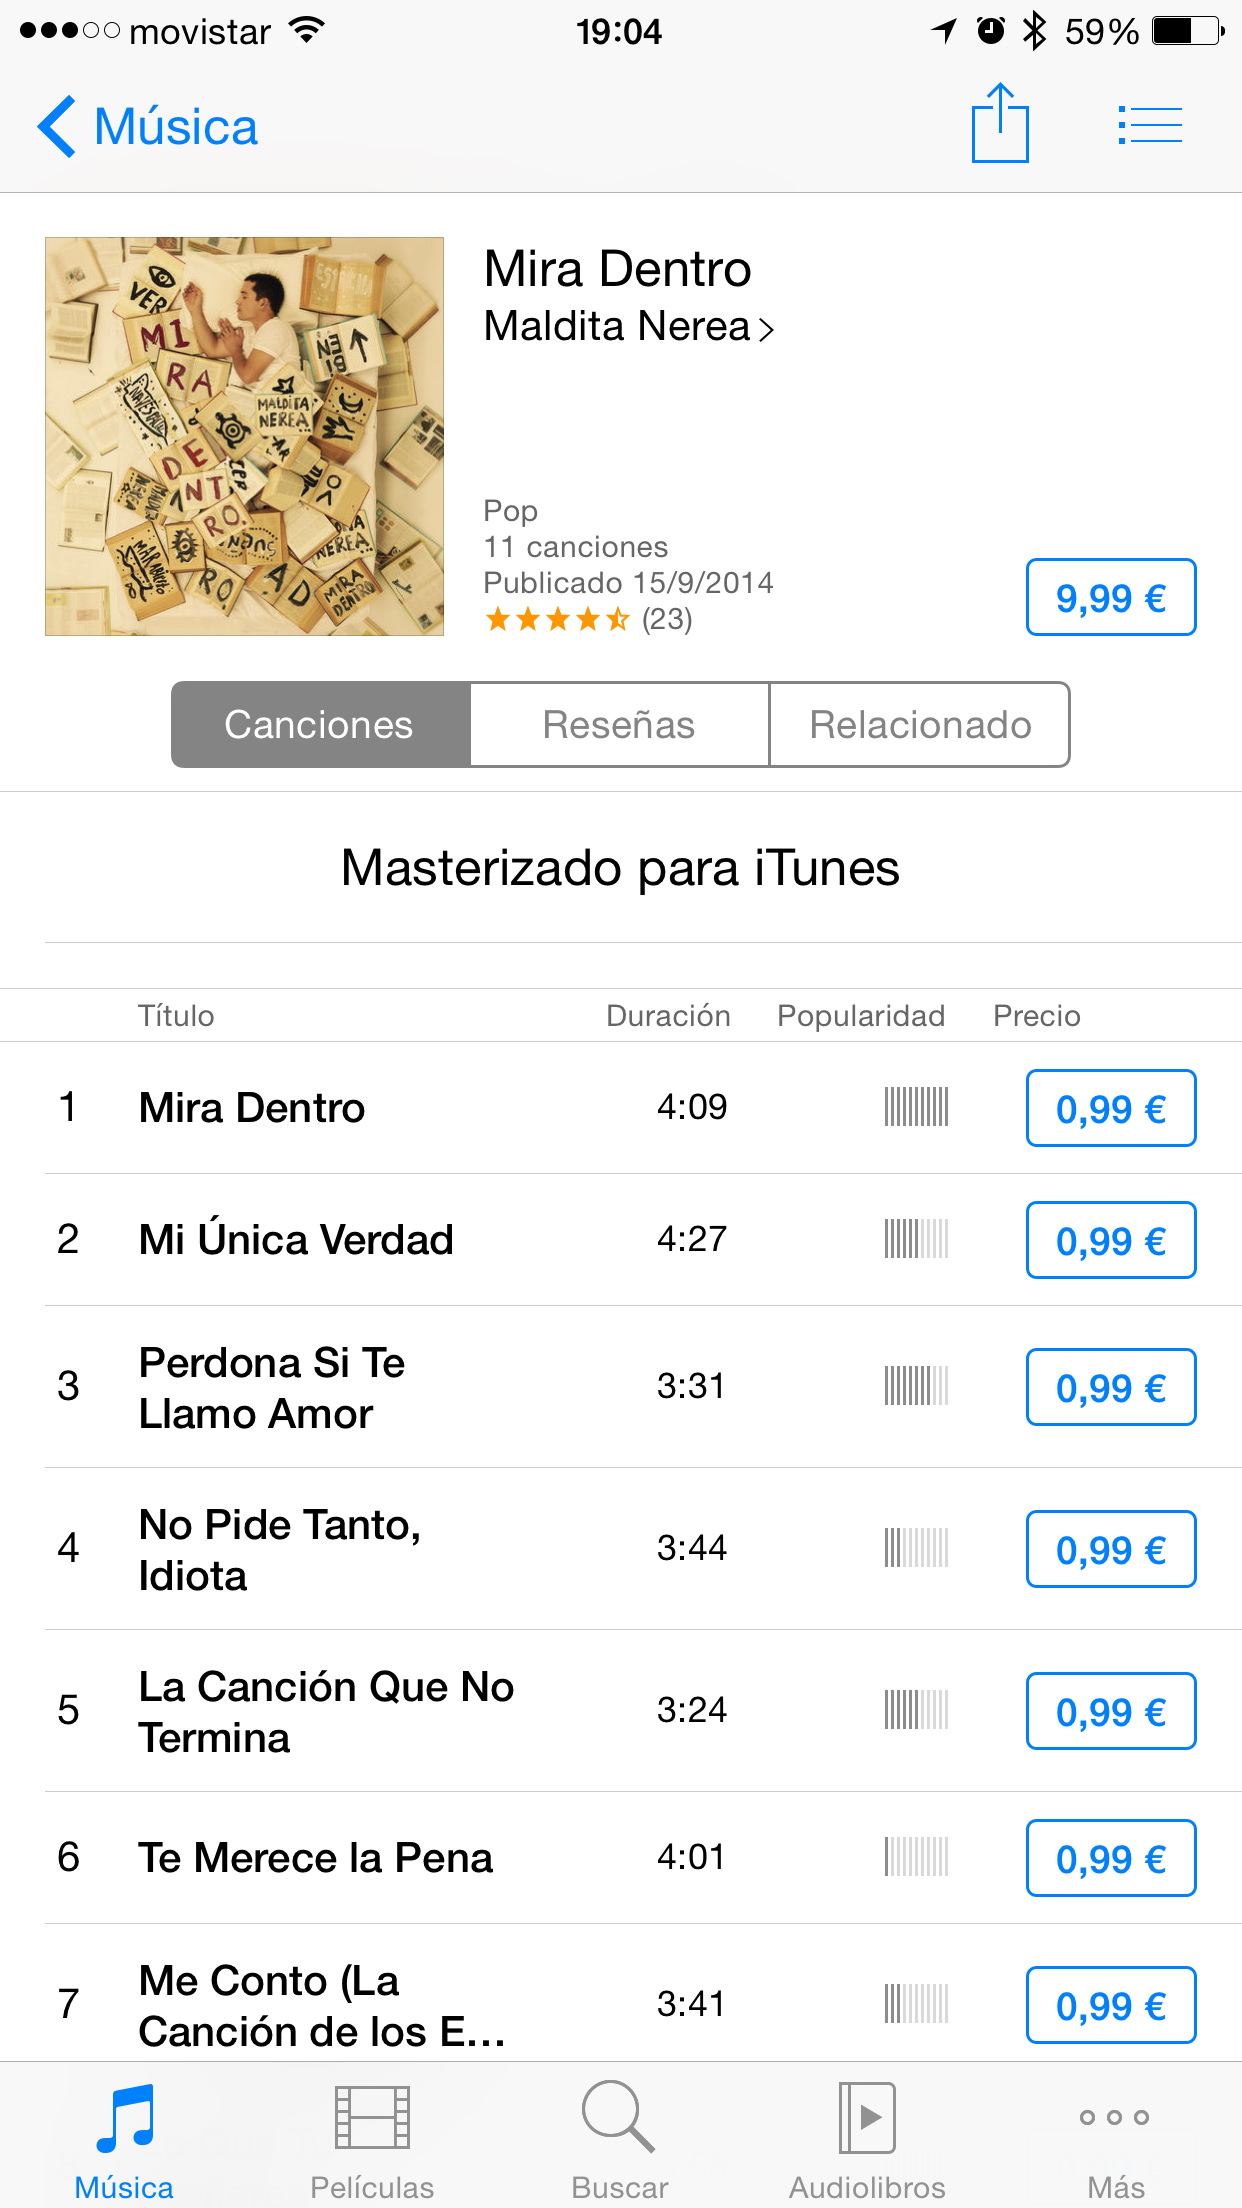
Task: Tap the Mira Dentro album cover artwork
Action: tap(244, 436)
